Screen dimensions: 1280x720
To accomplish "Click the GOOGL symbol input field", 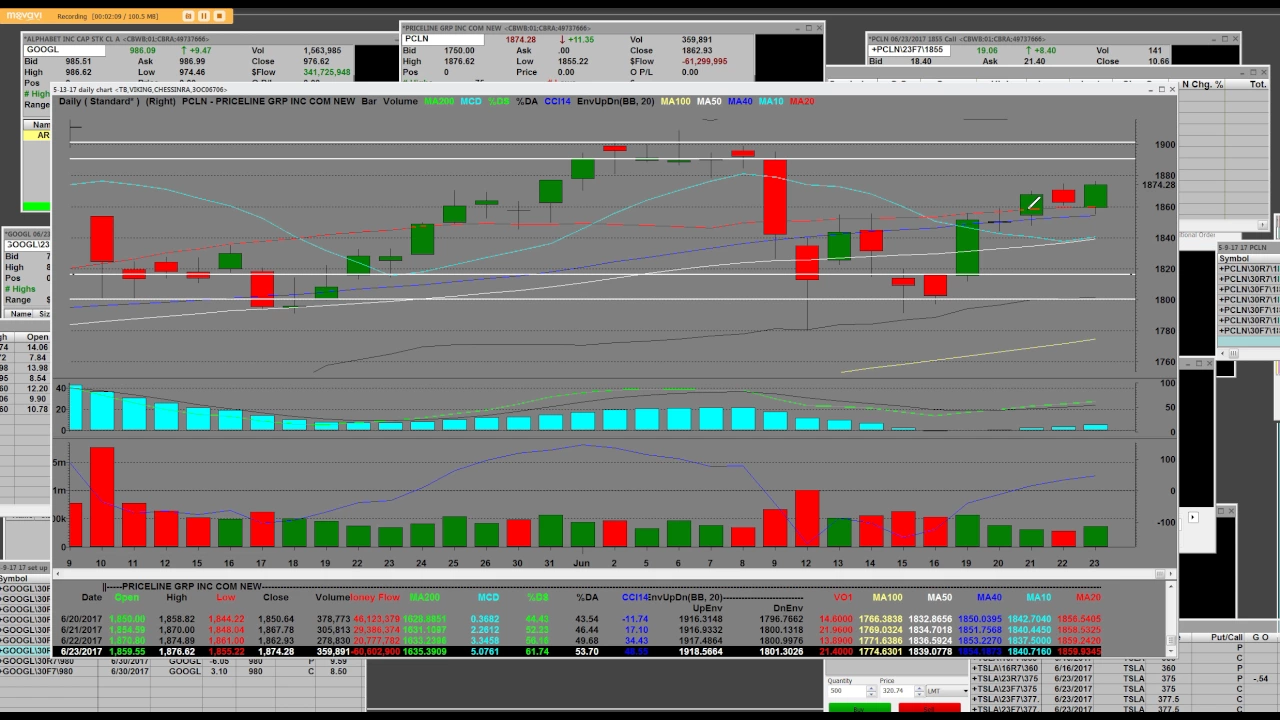I will pyautogui.click(x=65, y=50).
